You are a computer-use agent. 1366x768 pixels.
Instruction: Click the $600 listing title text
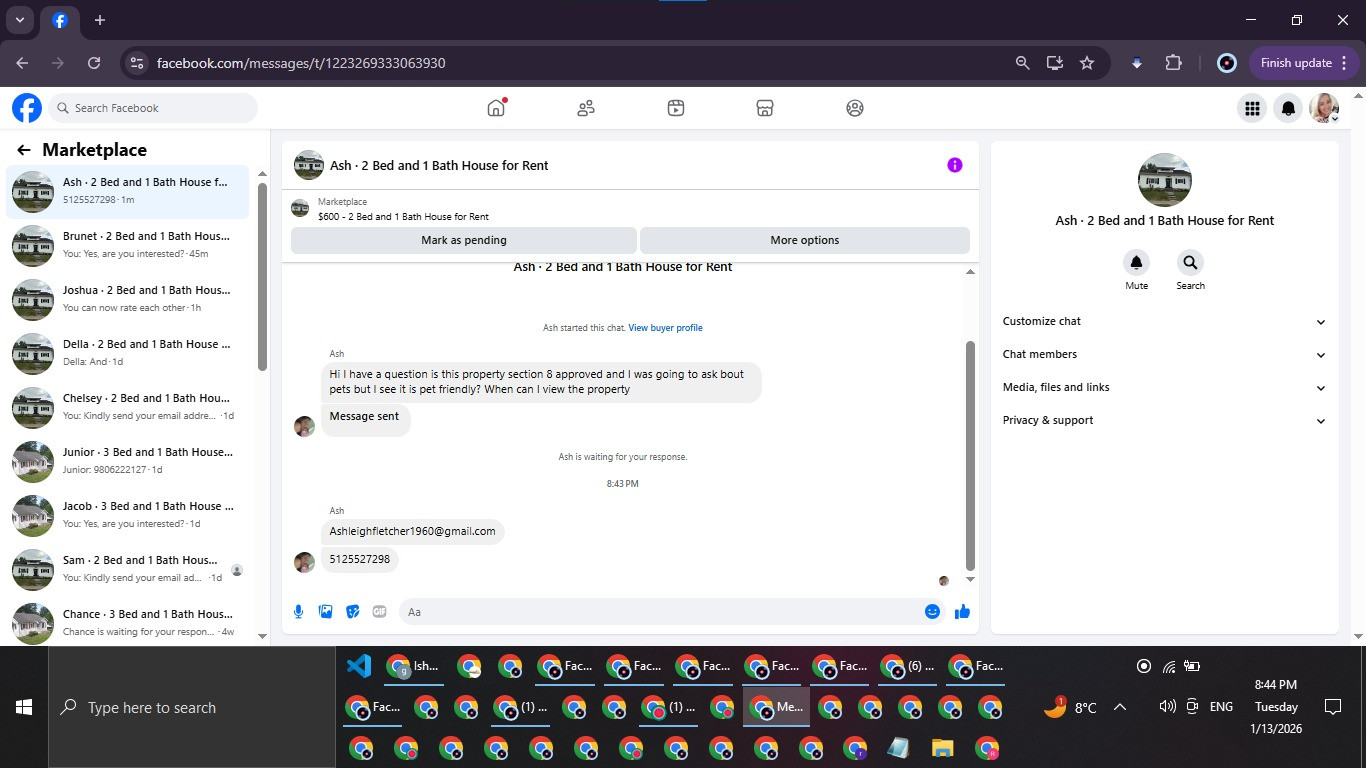(403, 216)
